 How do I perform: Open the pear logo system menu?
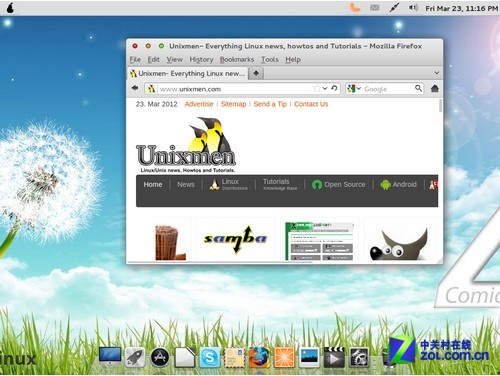click(10, 8)
